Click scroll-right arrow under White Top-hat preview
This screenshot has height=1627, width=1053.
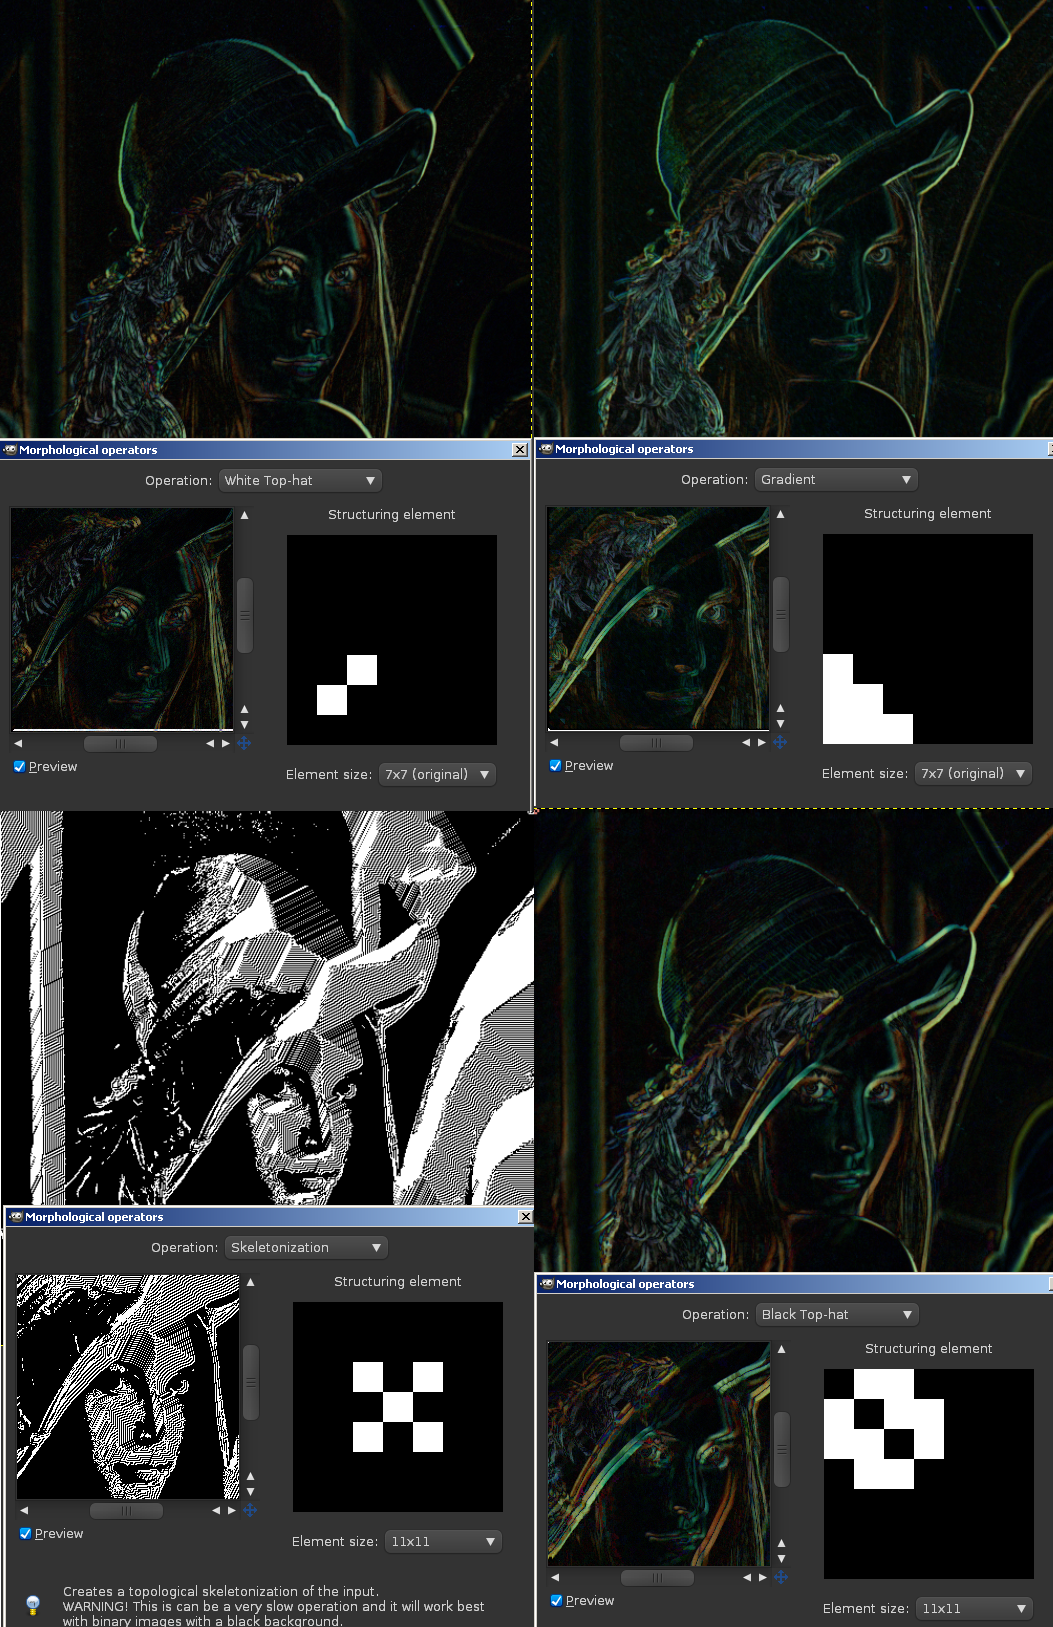pos(226,743)
